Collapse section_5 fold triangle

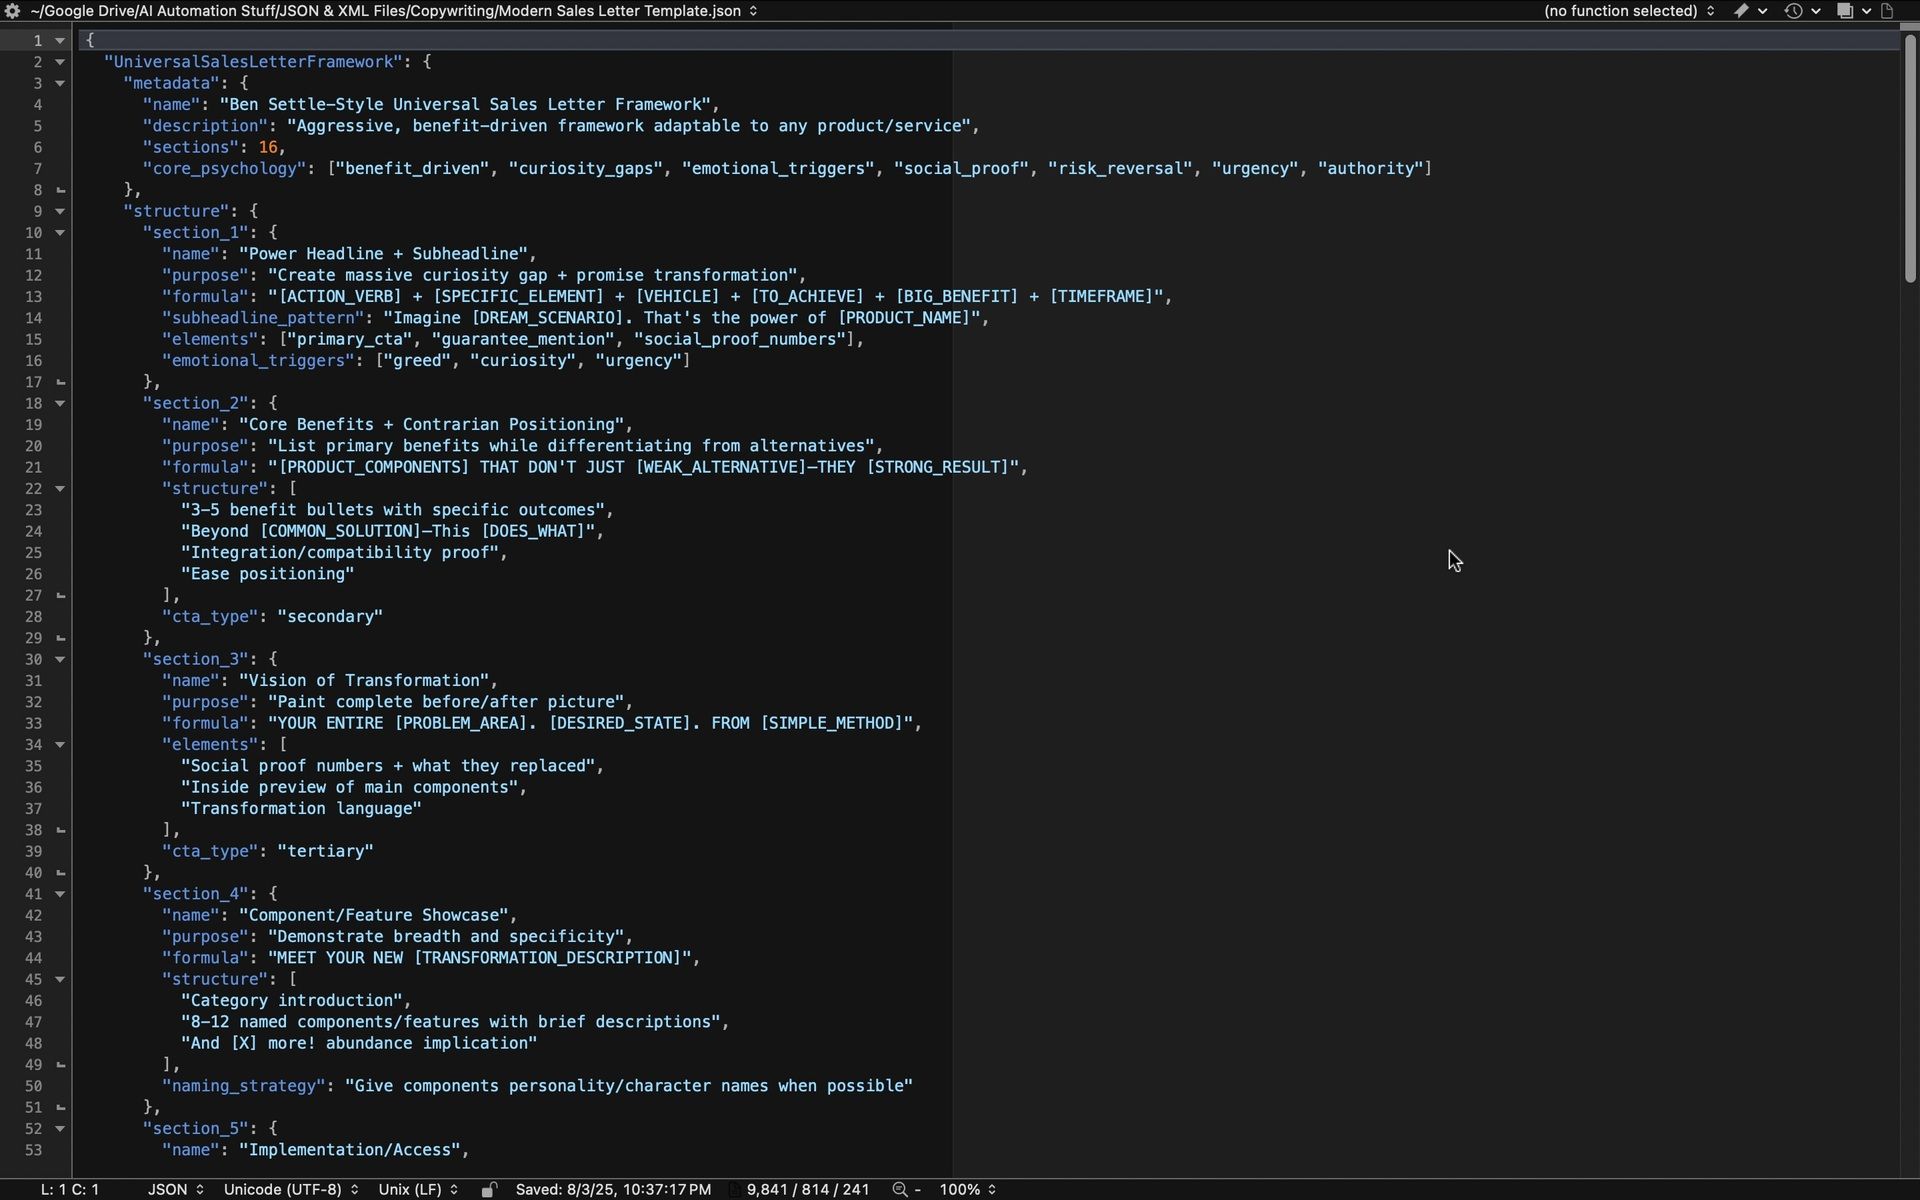click(60, 1129)
